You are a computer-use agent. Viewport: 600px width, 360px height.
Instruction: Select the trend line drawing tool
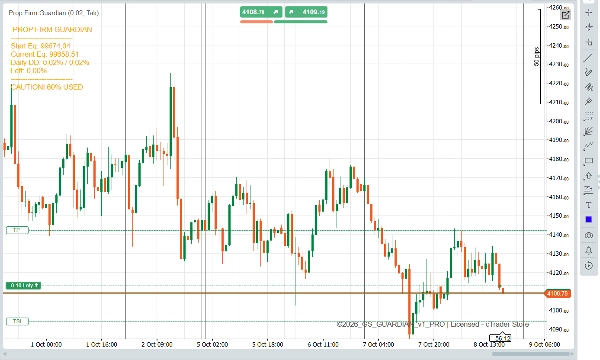point(589,58)
